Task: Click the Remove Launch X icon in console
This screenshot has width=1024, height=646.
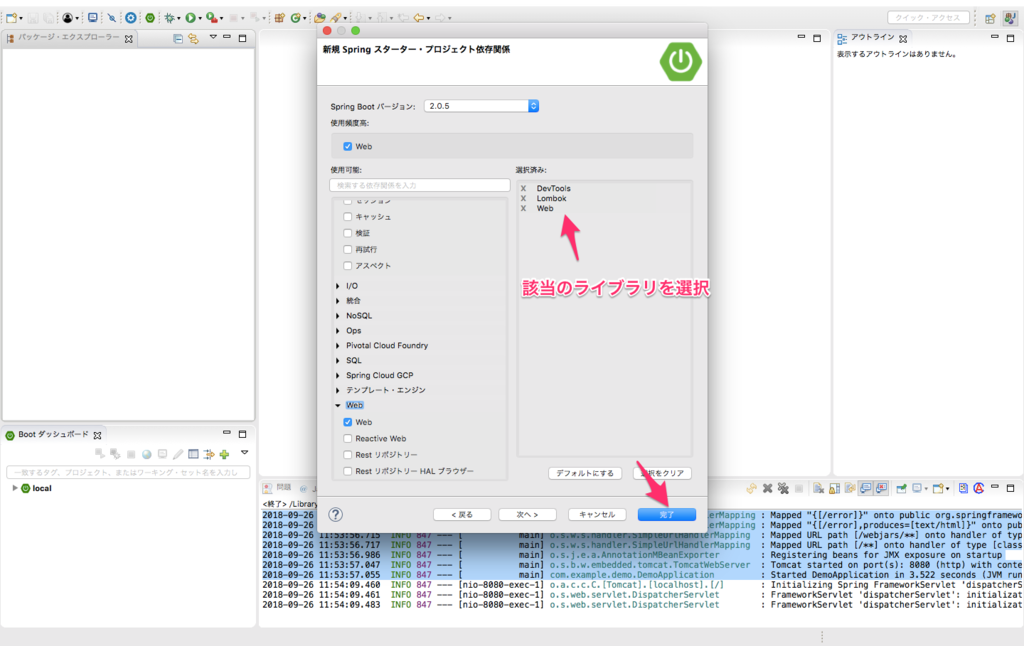Action: tap(767, 488)
